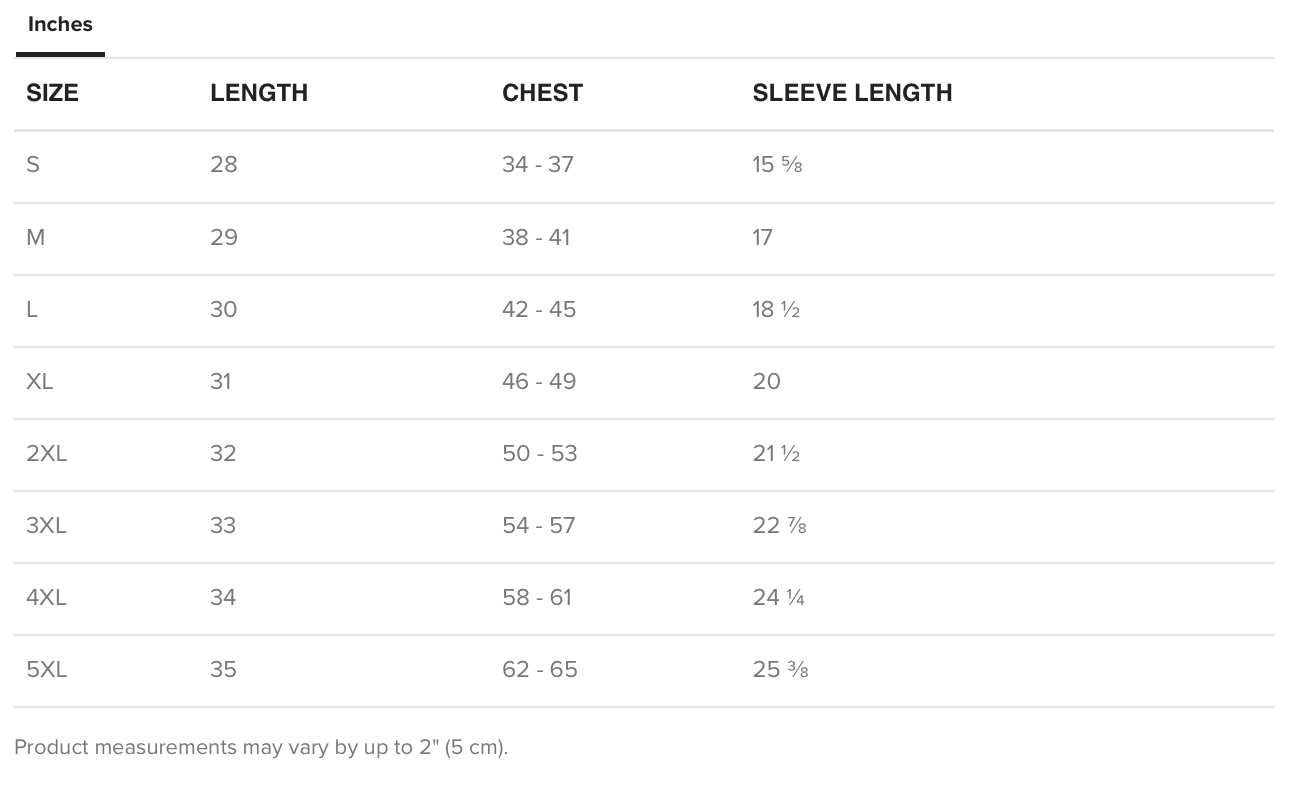Select the L size row label
1296x788 pixels.
click(32, 310)
